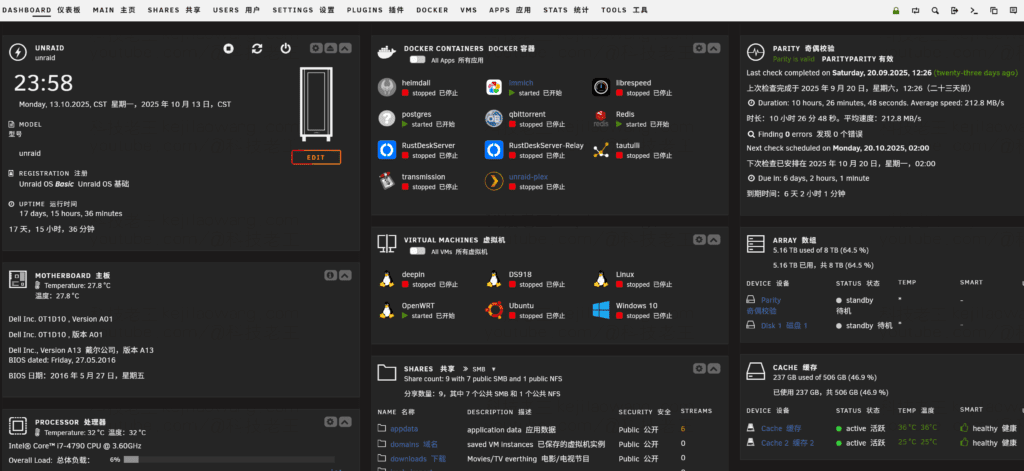This screenshot has height=471, width=1024.
Task: Toggle the All Apps switch
Action: (418, 59)
